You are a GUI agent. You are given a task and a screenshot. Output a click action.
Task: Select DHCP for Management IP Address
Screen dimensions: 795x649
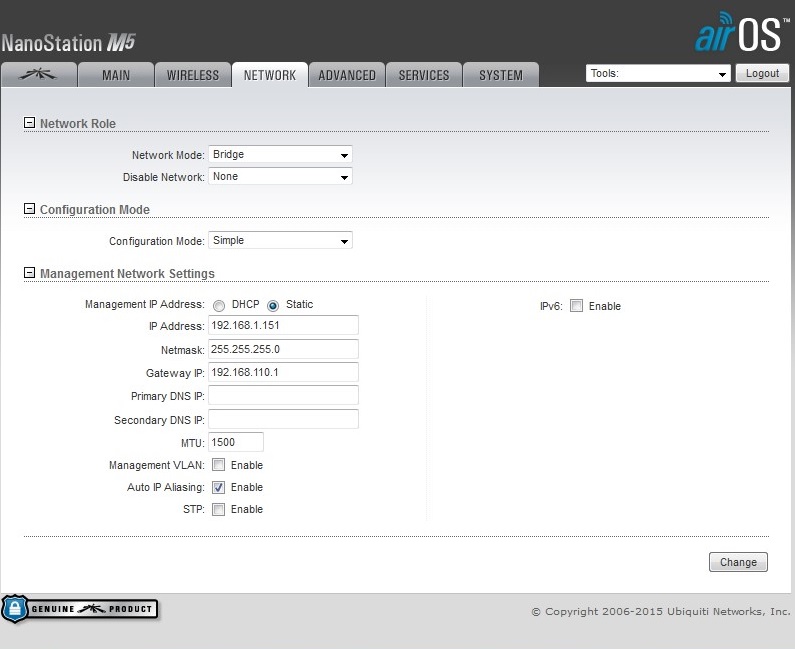pyautogui.click(x=219, y=305)
